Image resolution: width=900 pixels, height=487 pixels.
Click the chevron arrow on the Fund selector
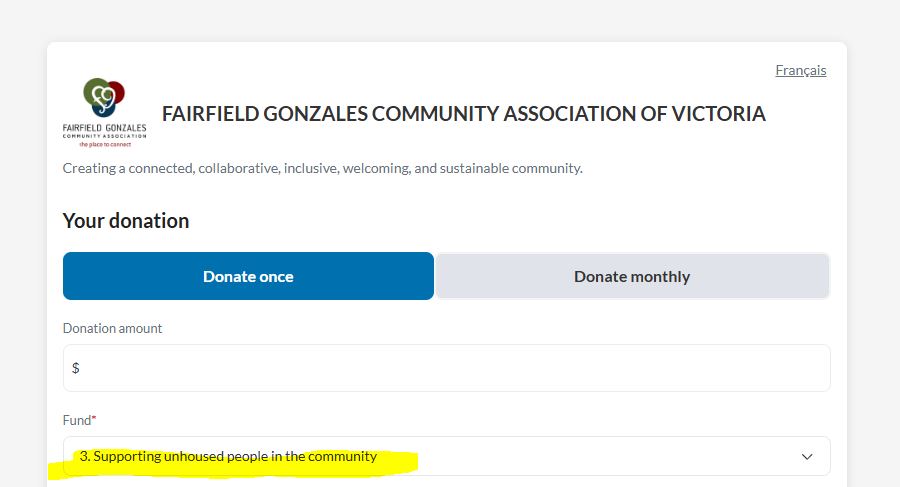point(808,457)
